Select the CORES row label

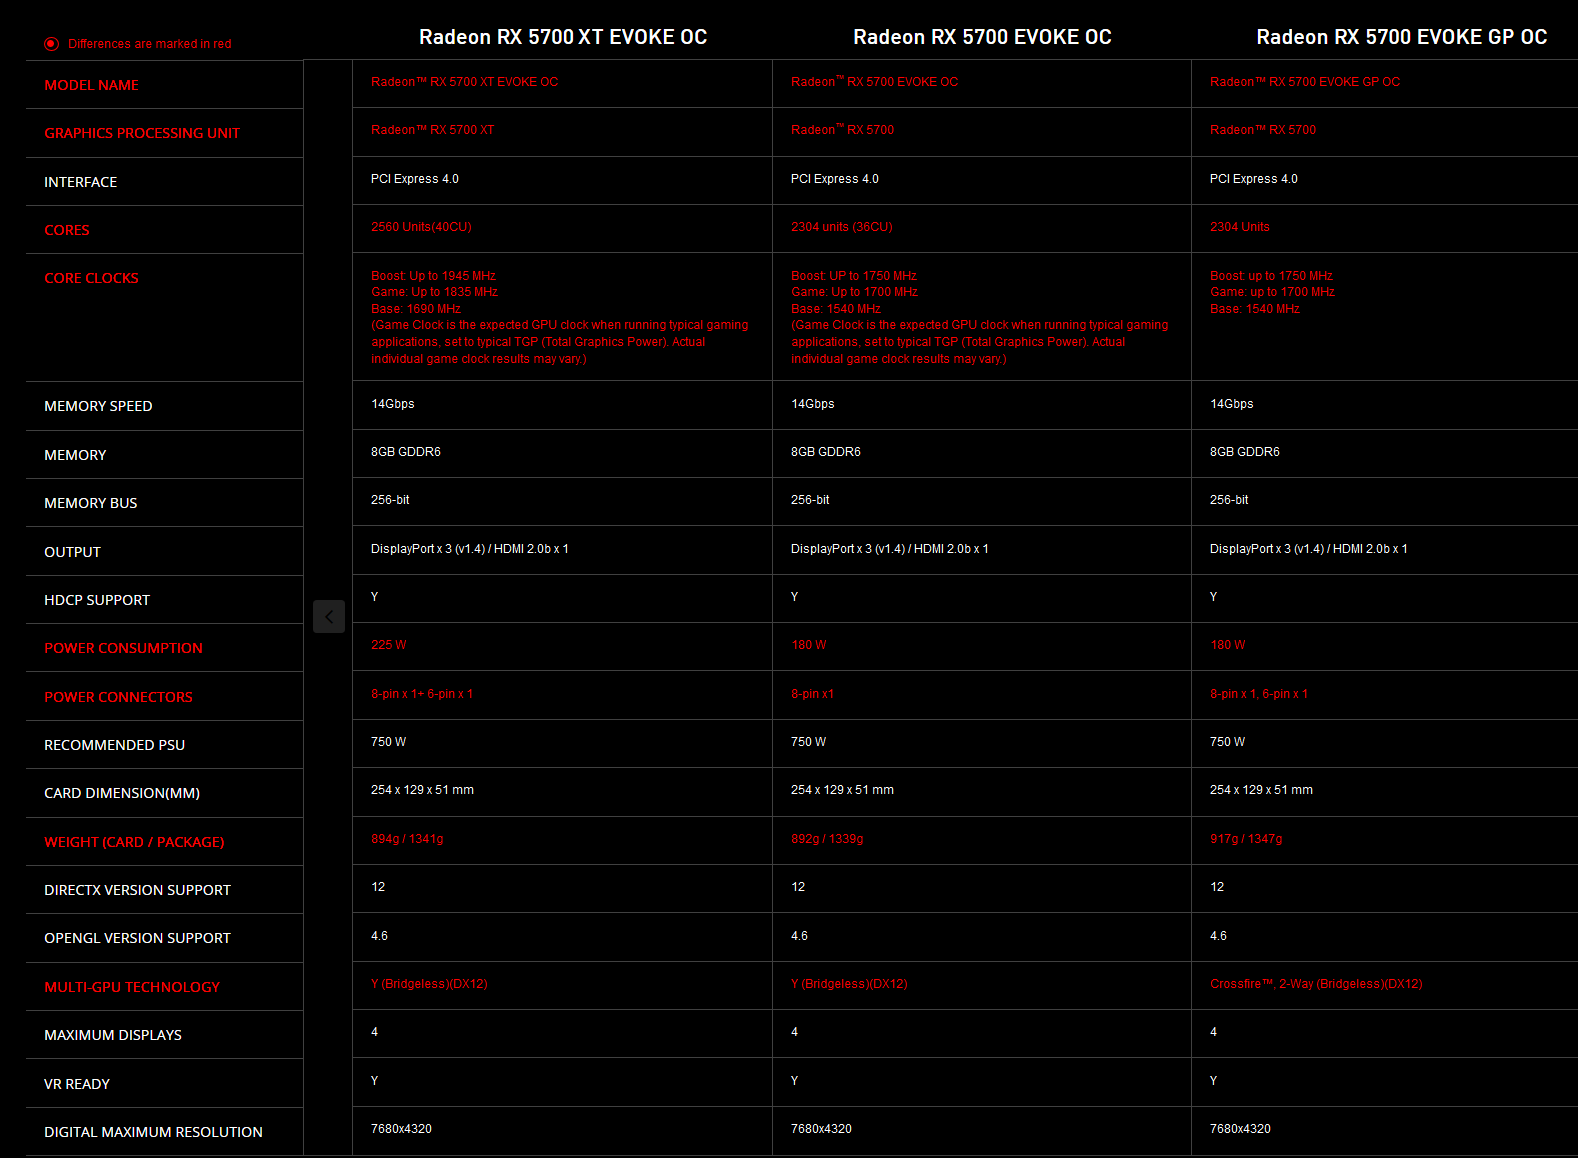(67, 230)
